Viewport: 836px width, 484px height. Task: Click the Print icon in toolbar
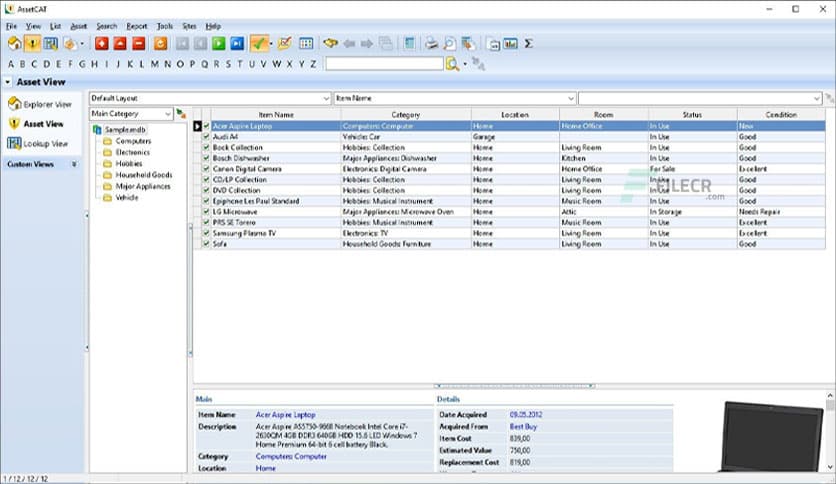(432, 44)
